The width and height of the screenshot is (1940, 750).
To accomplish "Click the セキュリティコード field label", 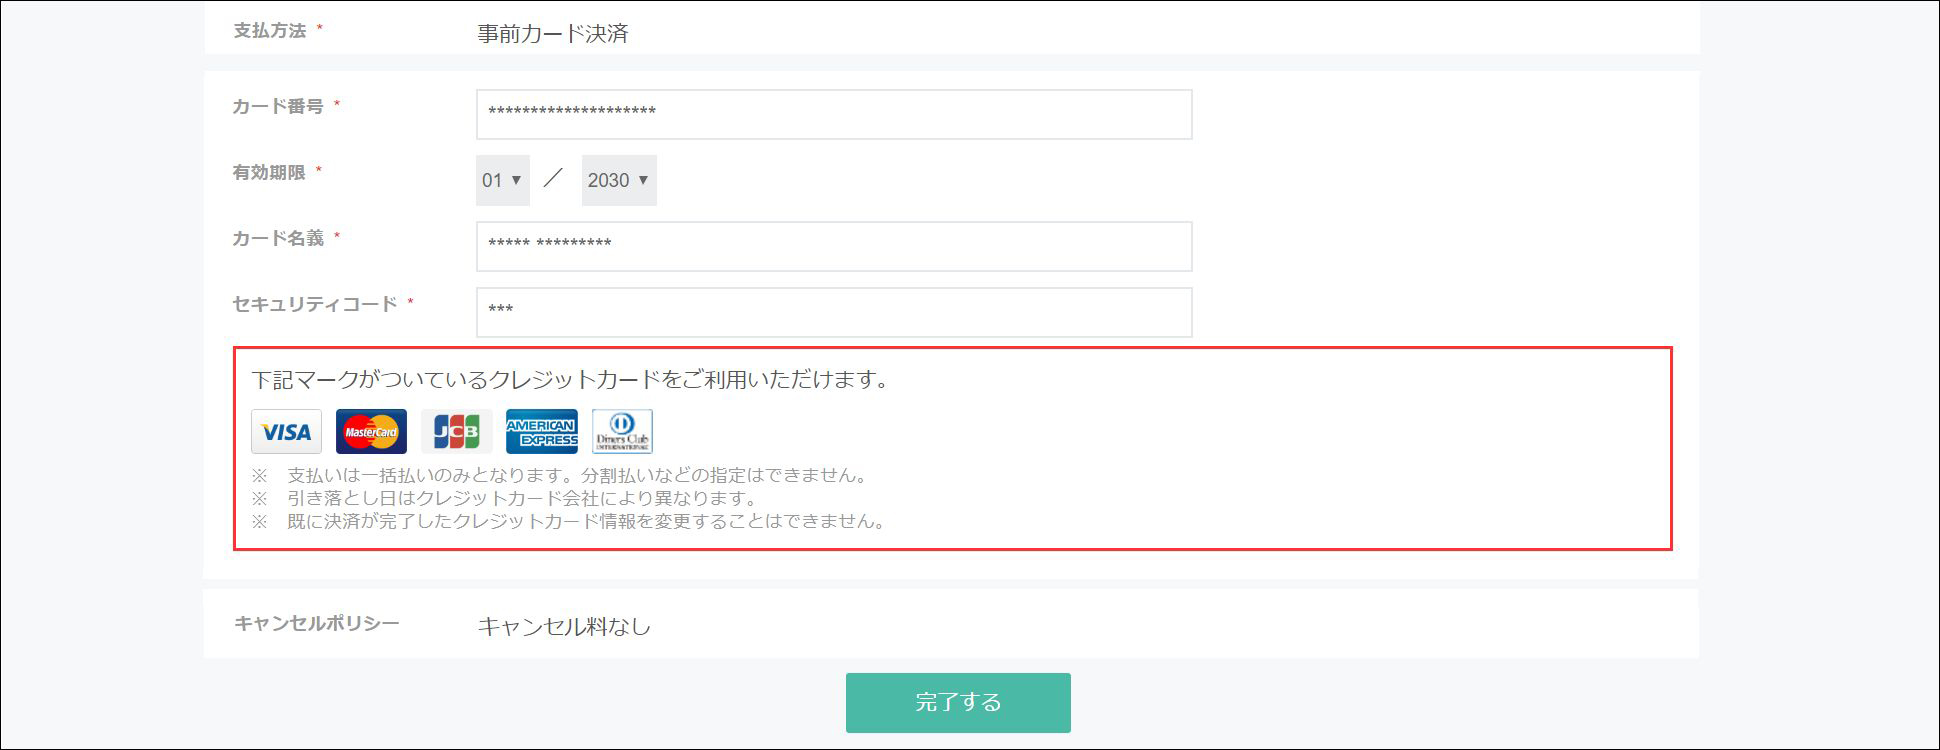I will pyautogui.click(x=315, y=304).
